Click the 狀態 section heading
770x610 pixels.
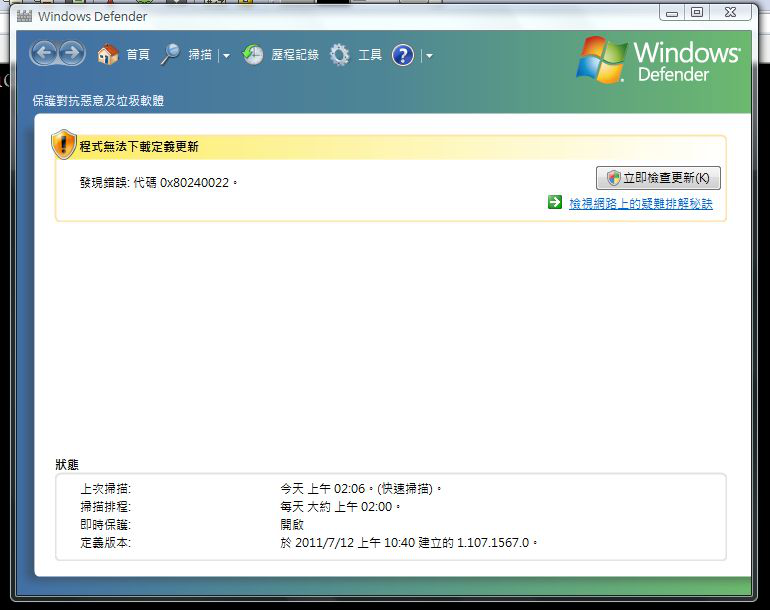point(67,465)
